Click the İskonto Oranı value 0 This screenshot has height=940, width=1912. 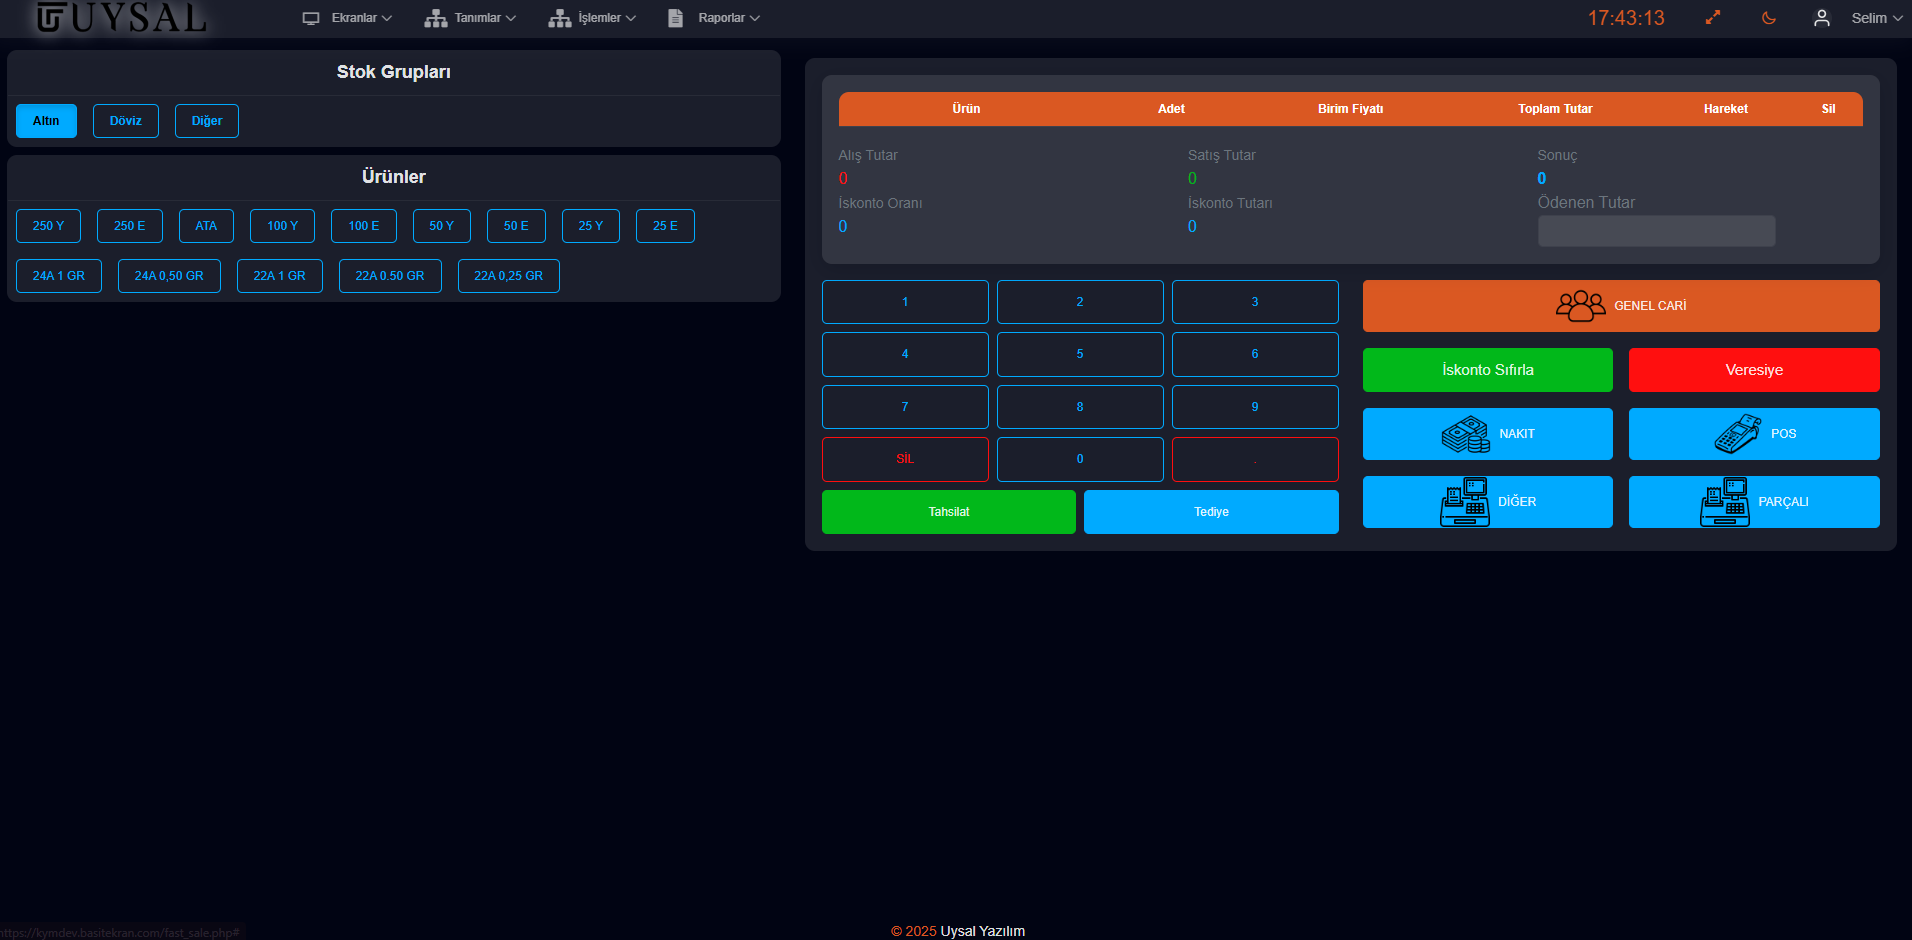click(843, 227)
